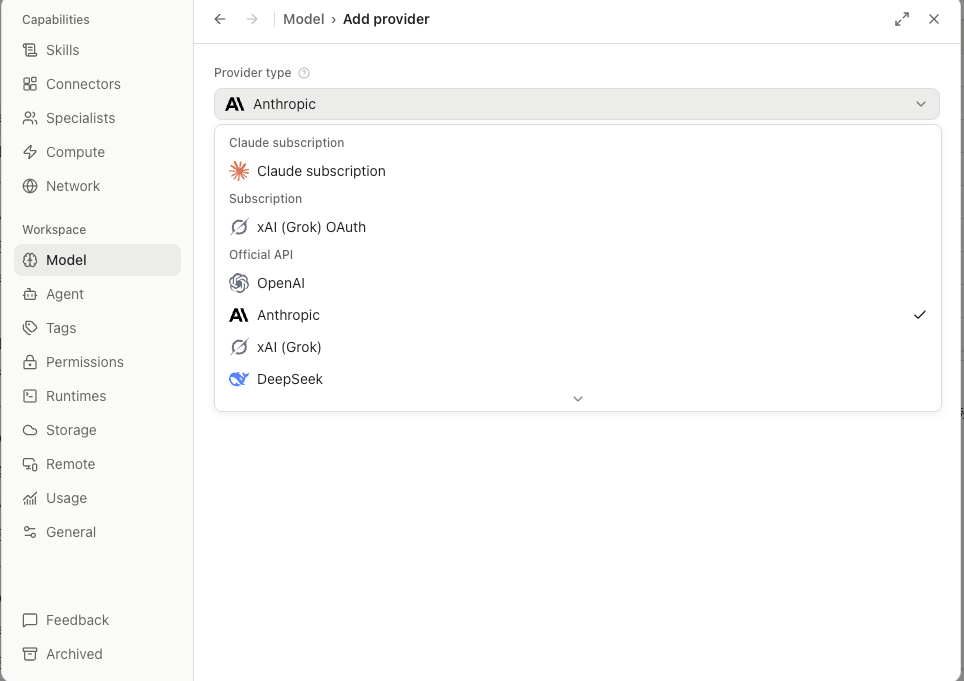
Task: Click the Model breadcrumb link
Action: tap(304, 19)
